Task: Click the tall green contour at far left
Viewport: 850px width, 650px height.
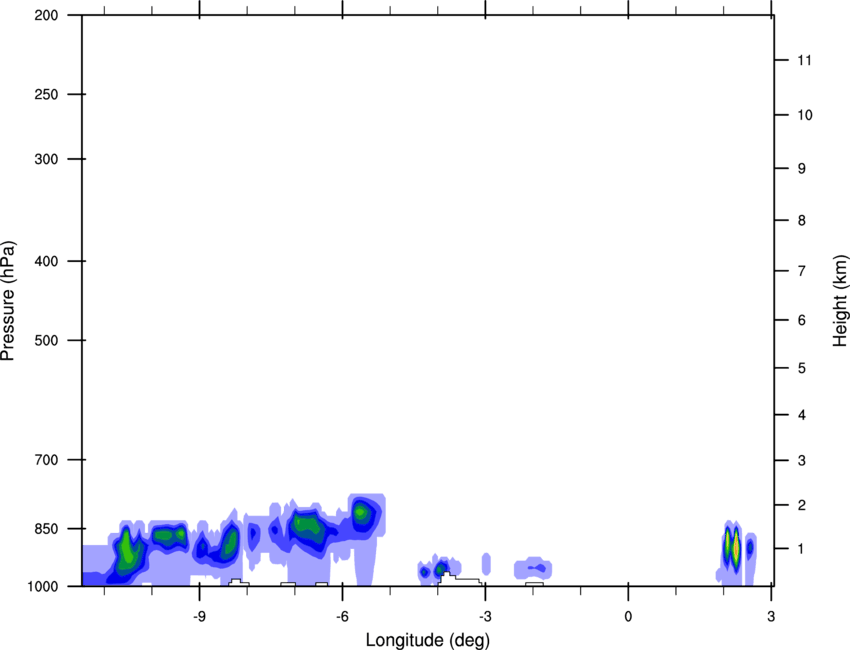Action: click(x=126, y=553)
